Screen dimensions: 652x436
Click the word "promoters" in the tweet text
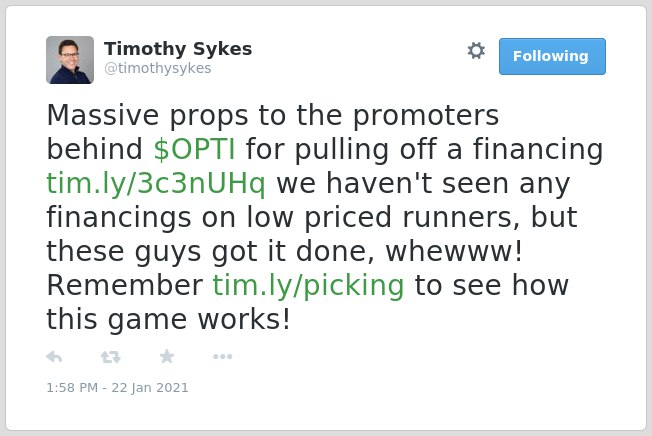(426, 116)
